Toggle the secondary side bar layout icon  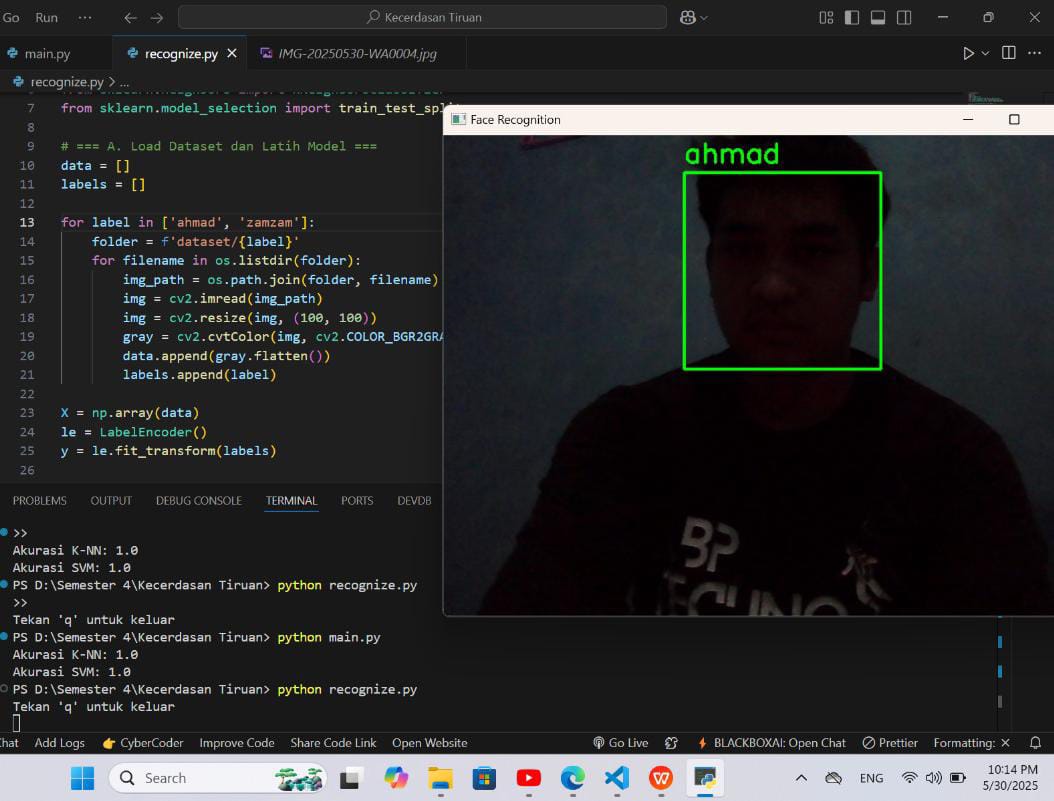tap(904, 17)
